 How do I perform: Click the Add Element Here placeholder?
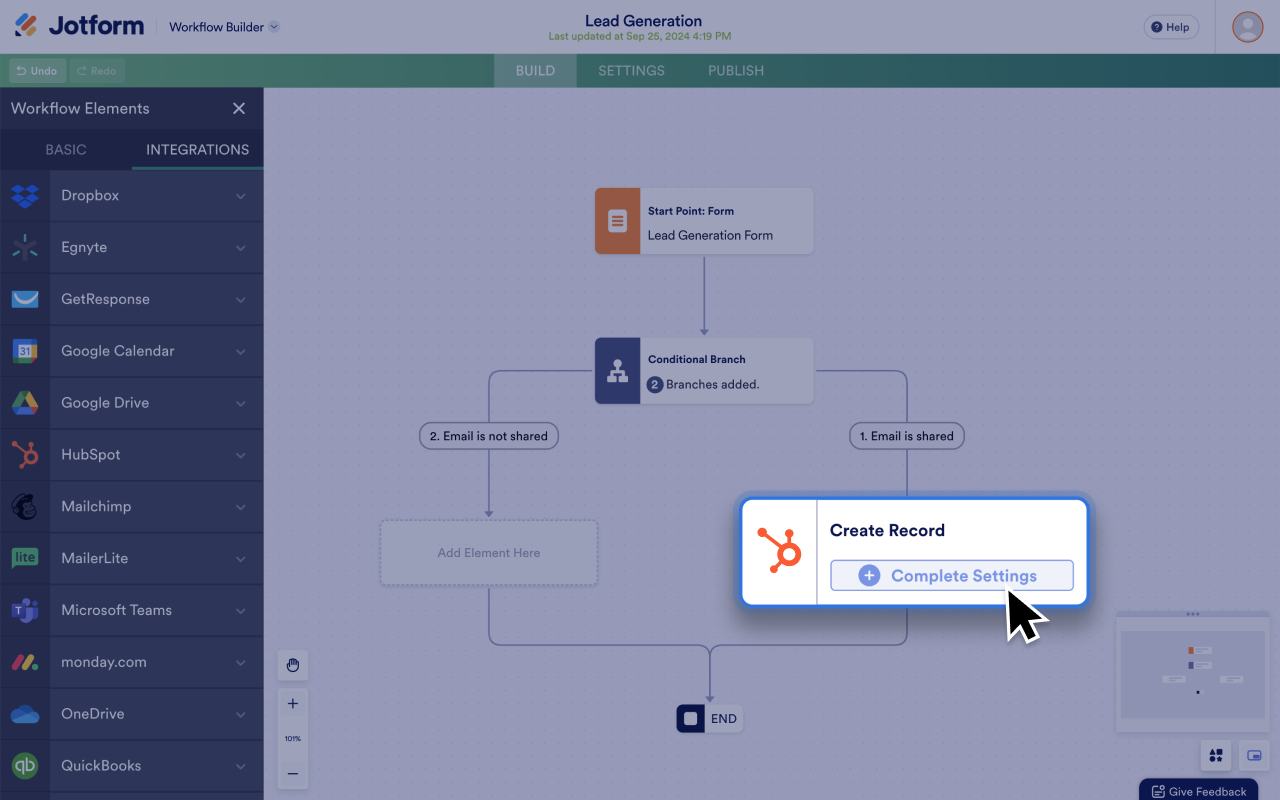(x=489, y=553)
